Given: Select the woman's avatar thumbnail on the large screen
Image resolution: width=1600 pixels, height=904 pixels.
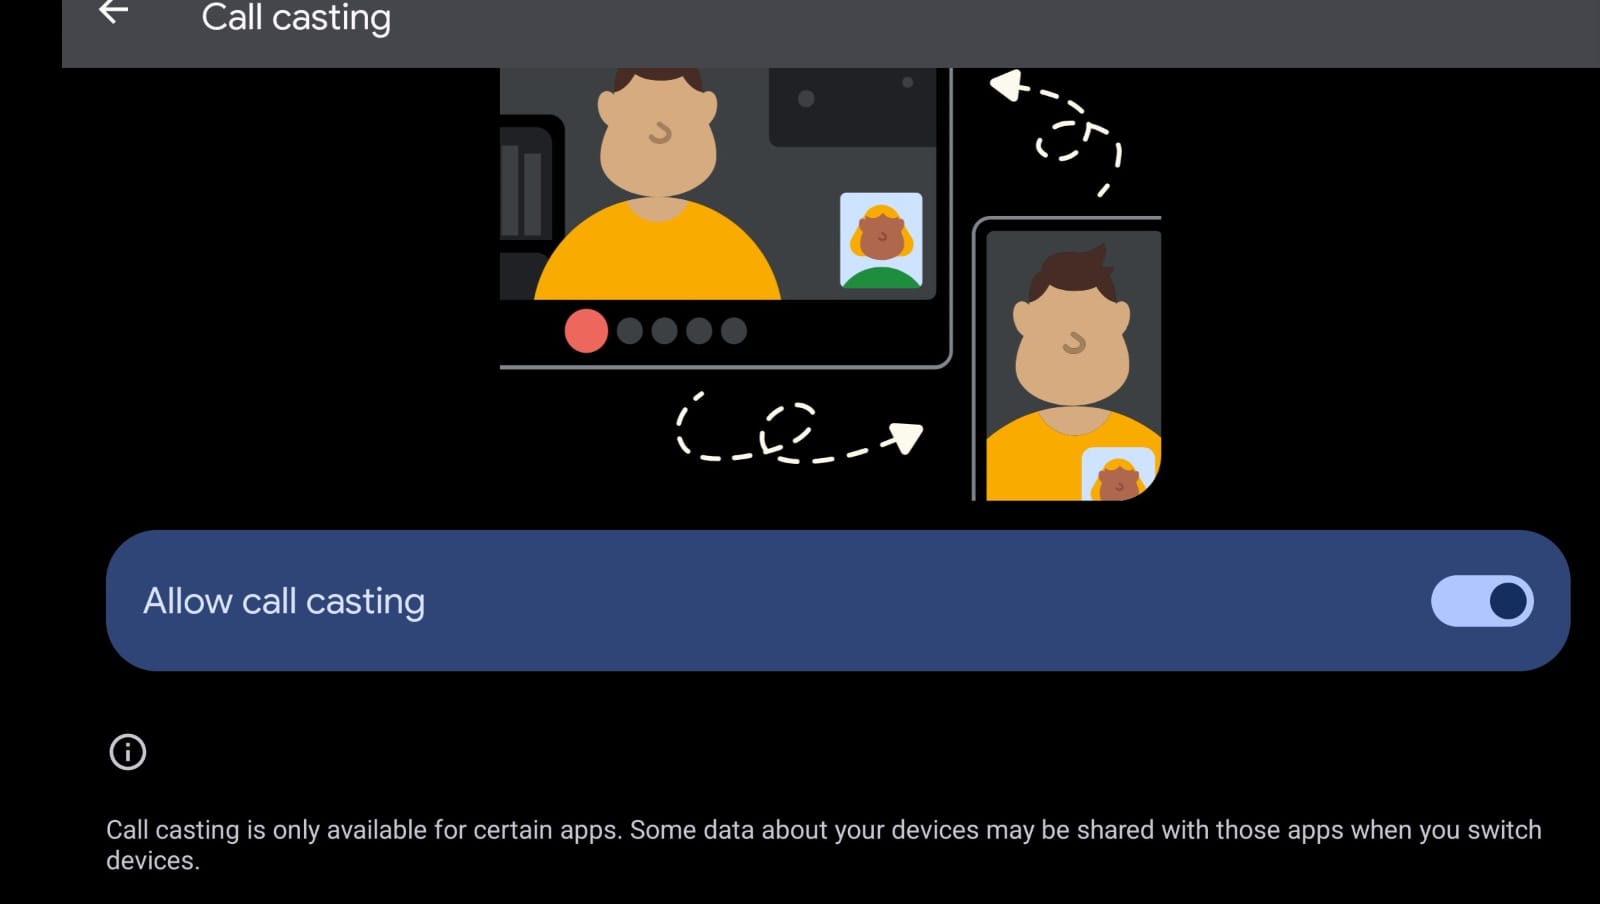Looking at the screenshot, I should tap(881, 240).
